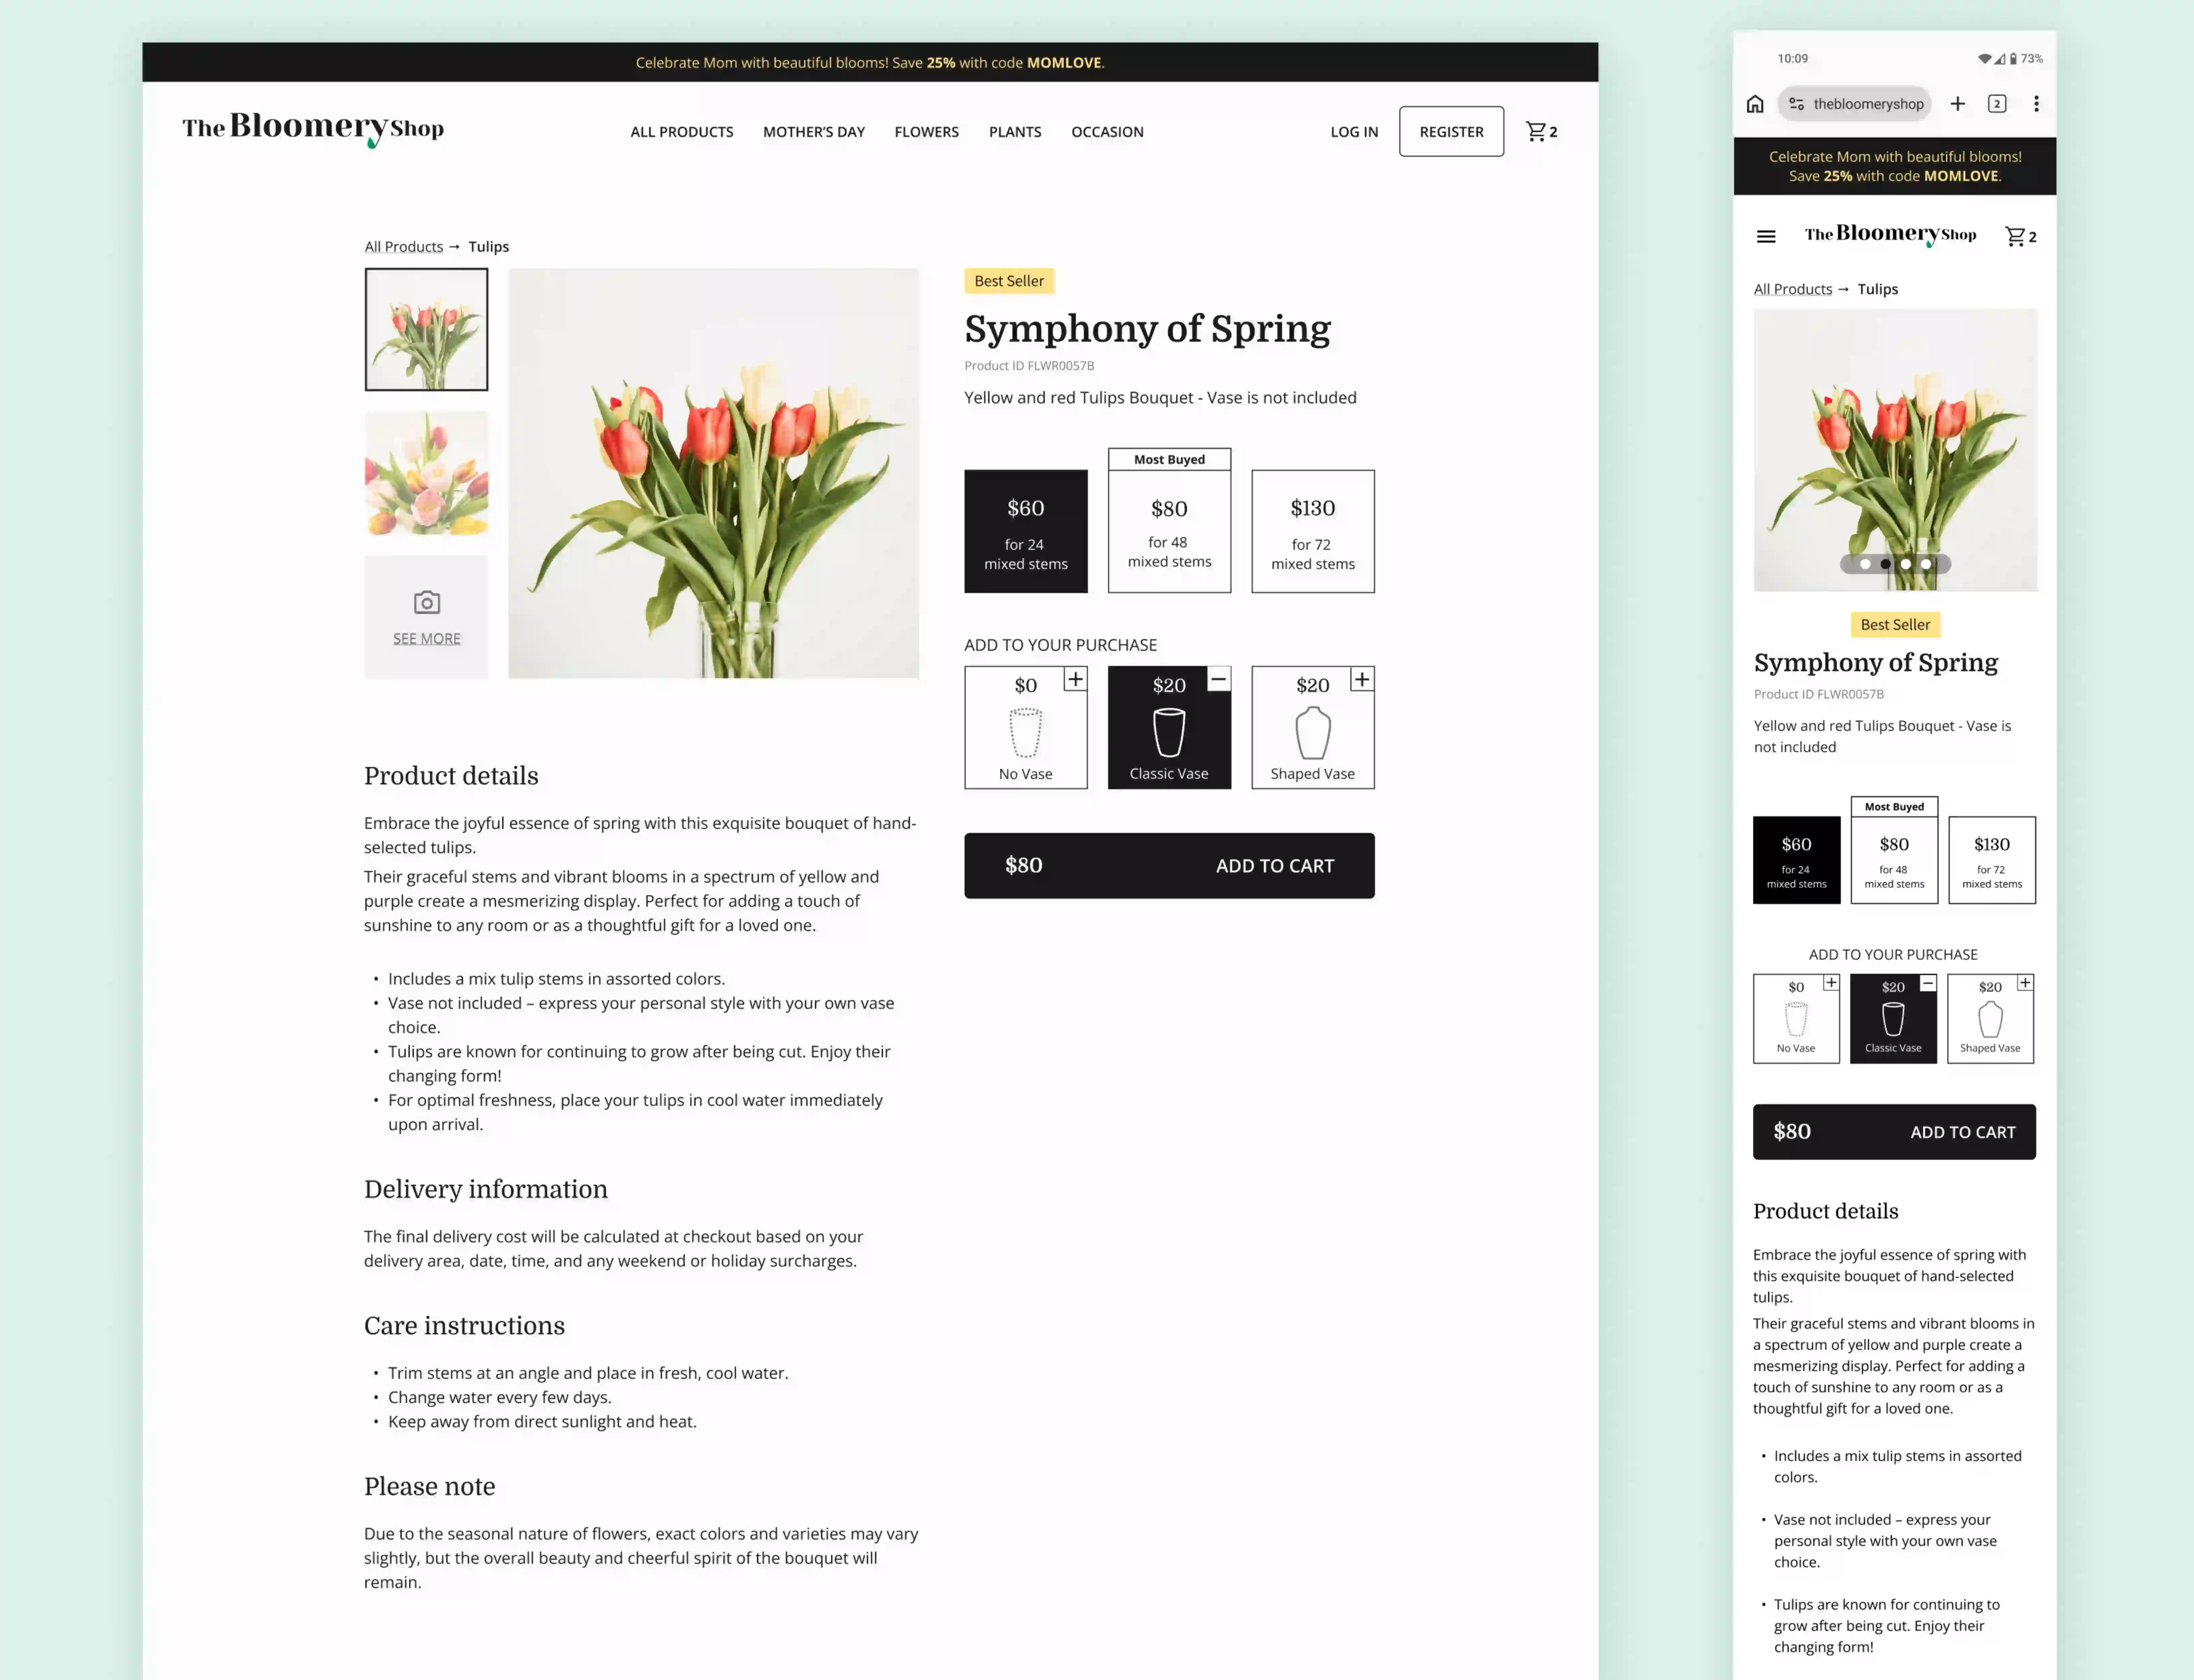Open the Occasion dropdown menu
The image size is (2194, 1680).
coord(1107,131)
